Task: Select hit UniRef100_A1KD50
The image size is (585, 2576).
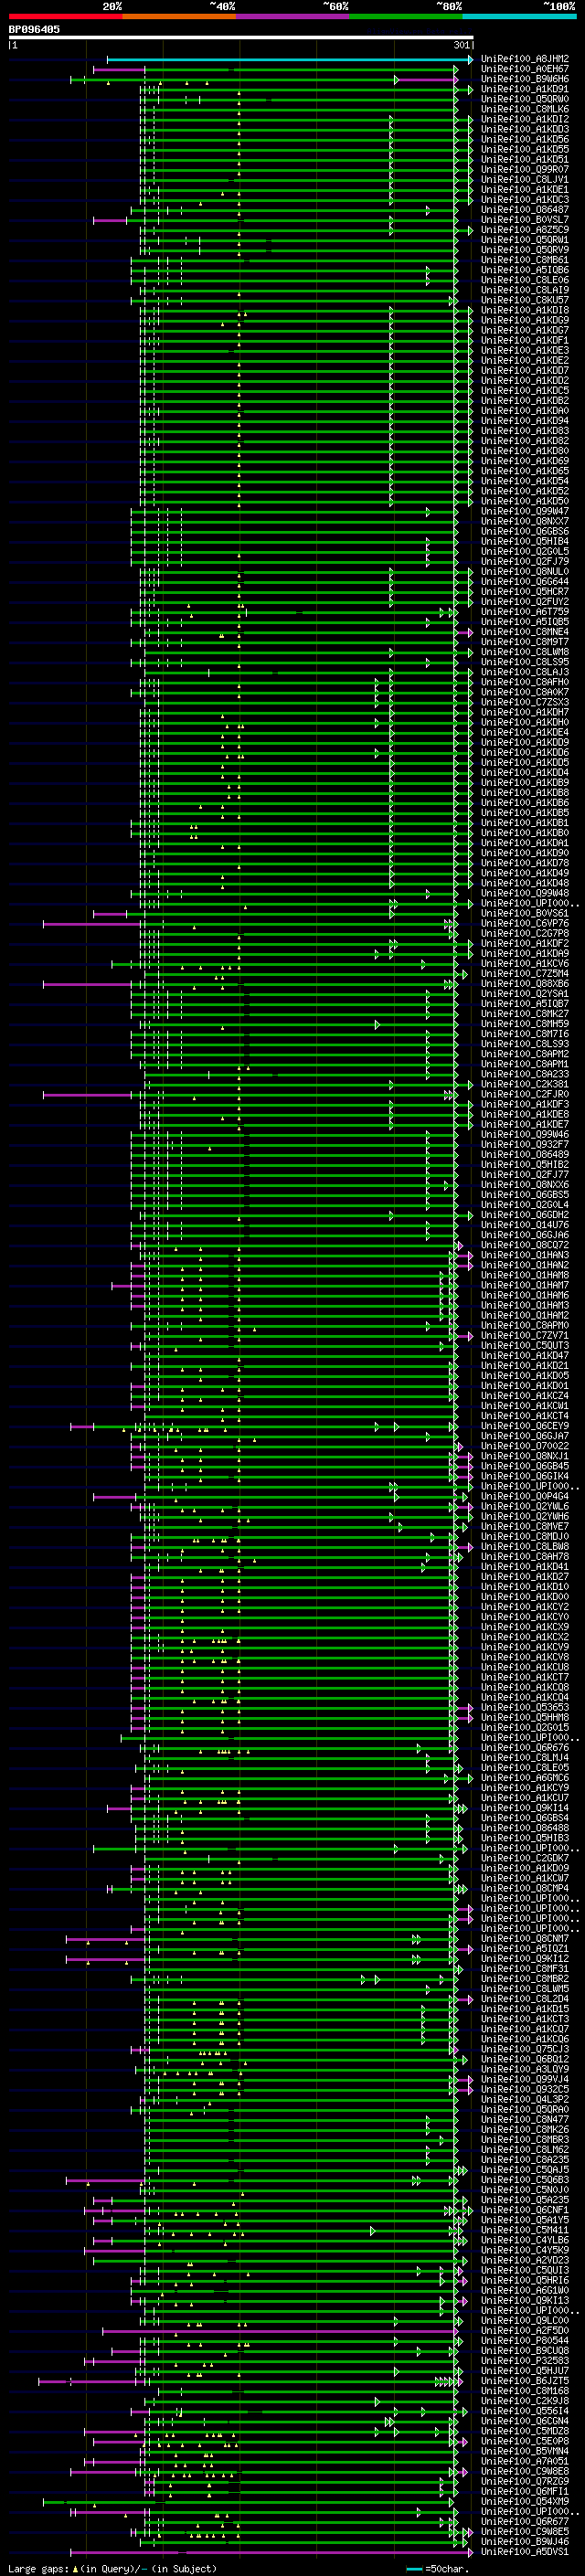Action: coord(525,501)
